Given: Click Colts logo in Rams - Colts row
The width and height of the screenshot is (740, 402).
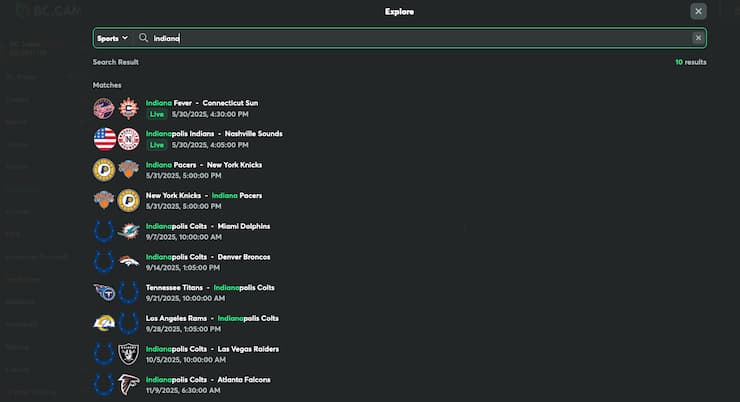Looking at the screenshot, I should tap(128, 323).
